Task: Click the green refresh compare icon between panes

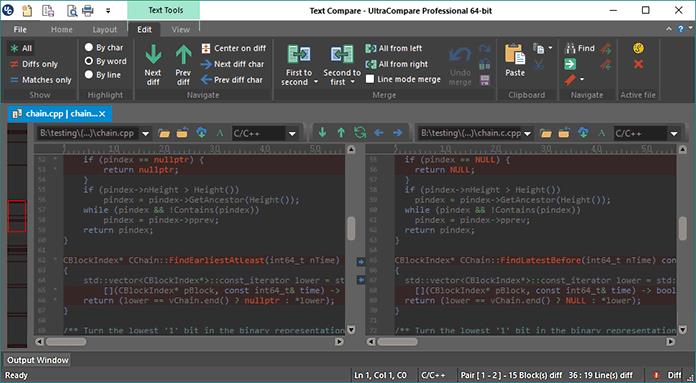Action: (x=360, y=133)
